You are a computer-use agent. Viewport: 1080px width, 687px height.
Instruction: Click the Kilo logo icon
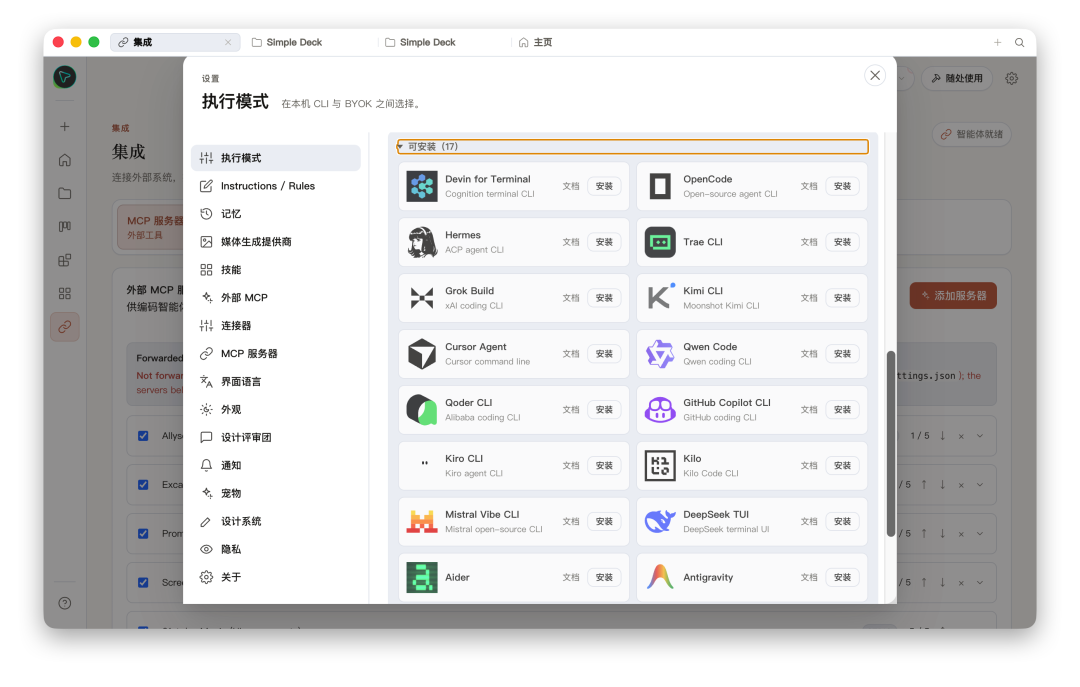coord(660,465)
